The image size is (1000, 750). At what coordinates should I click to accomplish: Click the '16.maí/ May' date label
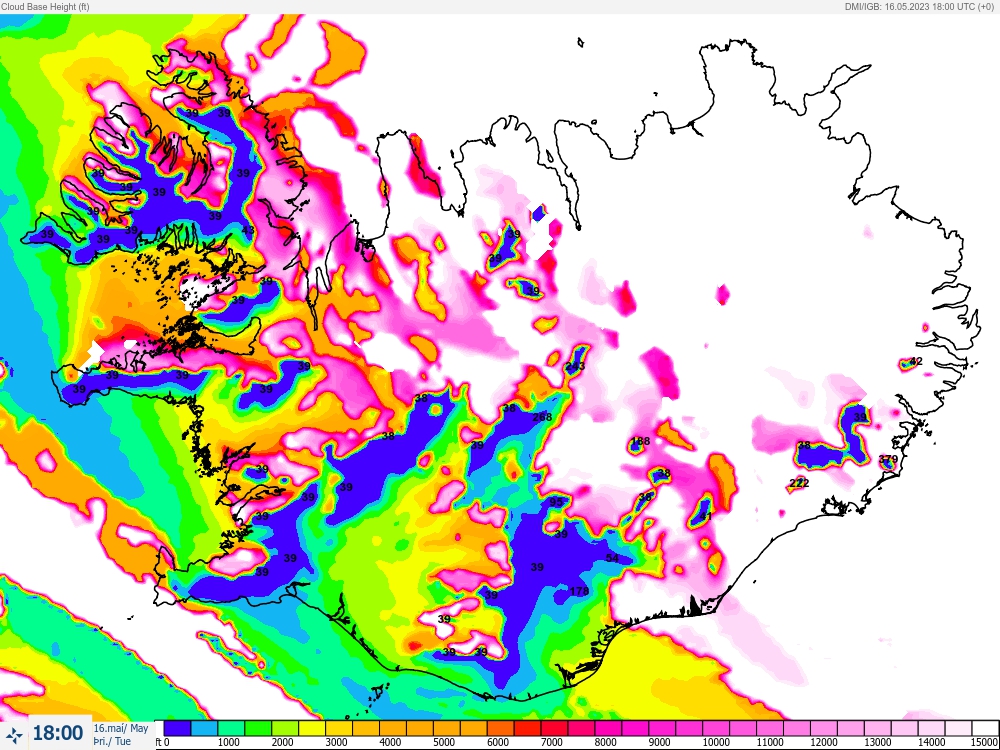121,728
